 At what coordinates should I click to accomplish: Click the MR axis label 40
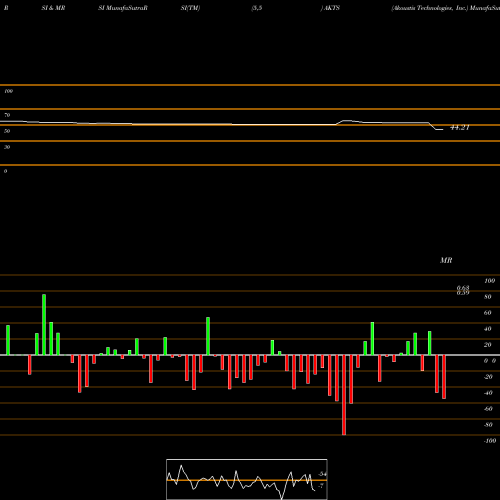(x=488, y=329)
